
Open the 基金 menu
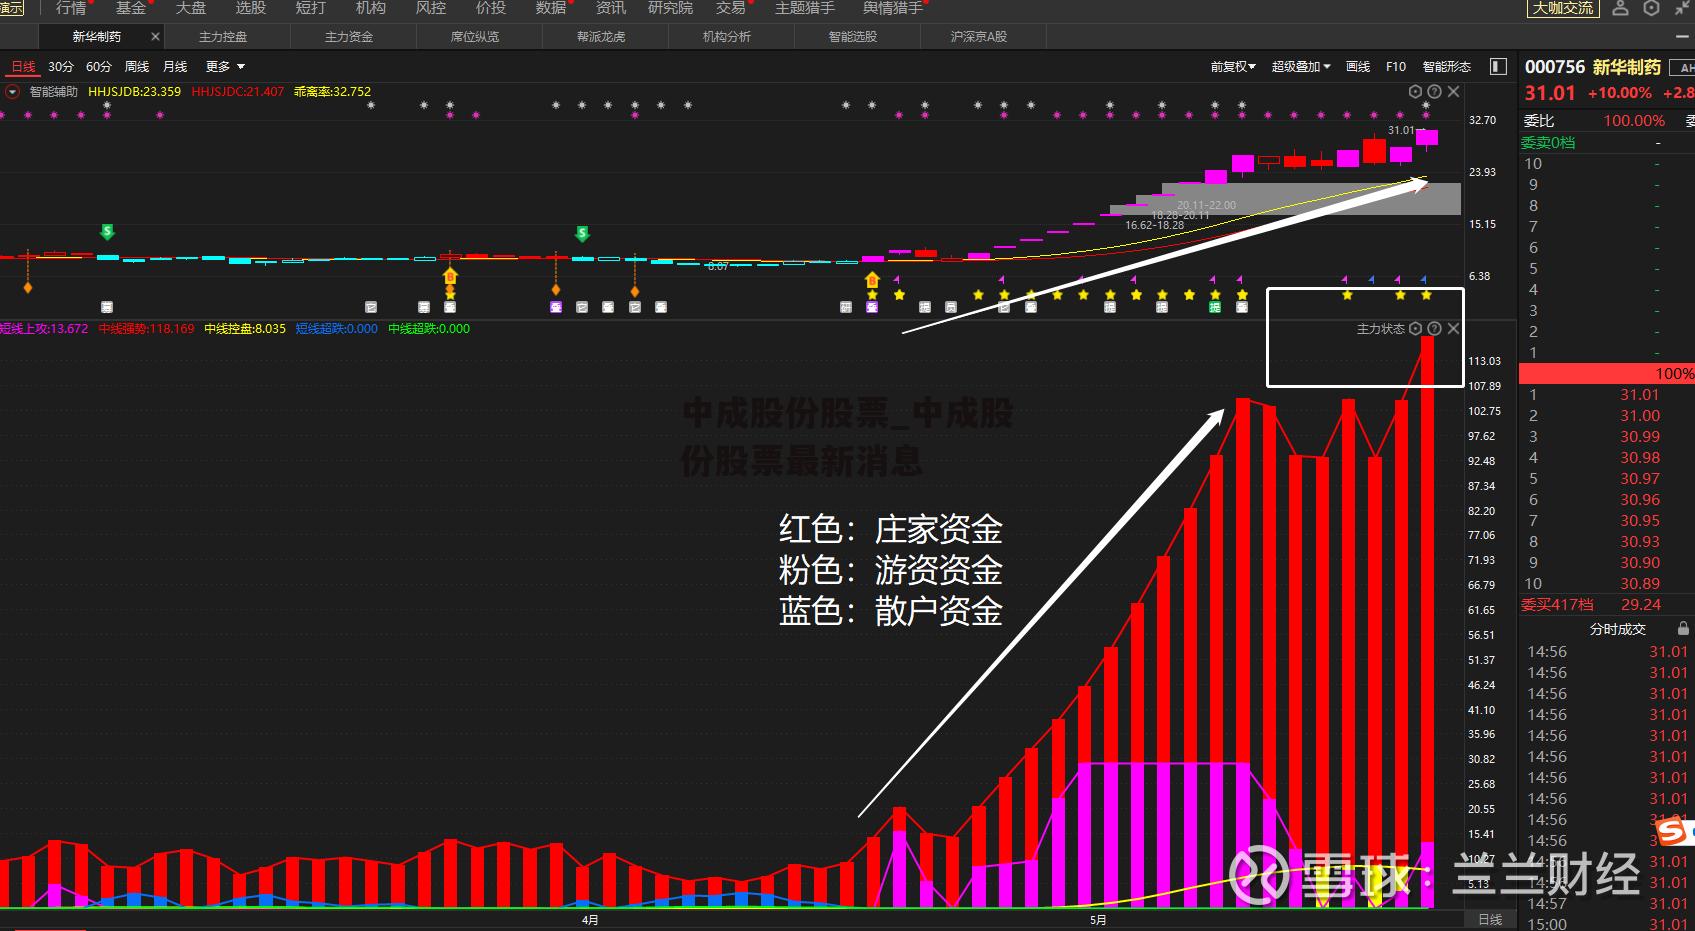pos(131,8)
